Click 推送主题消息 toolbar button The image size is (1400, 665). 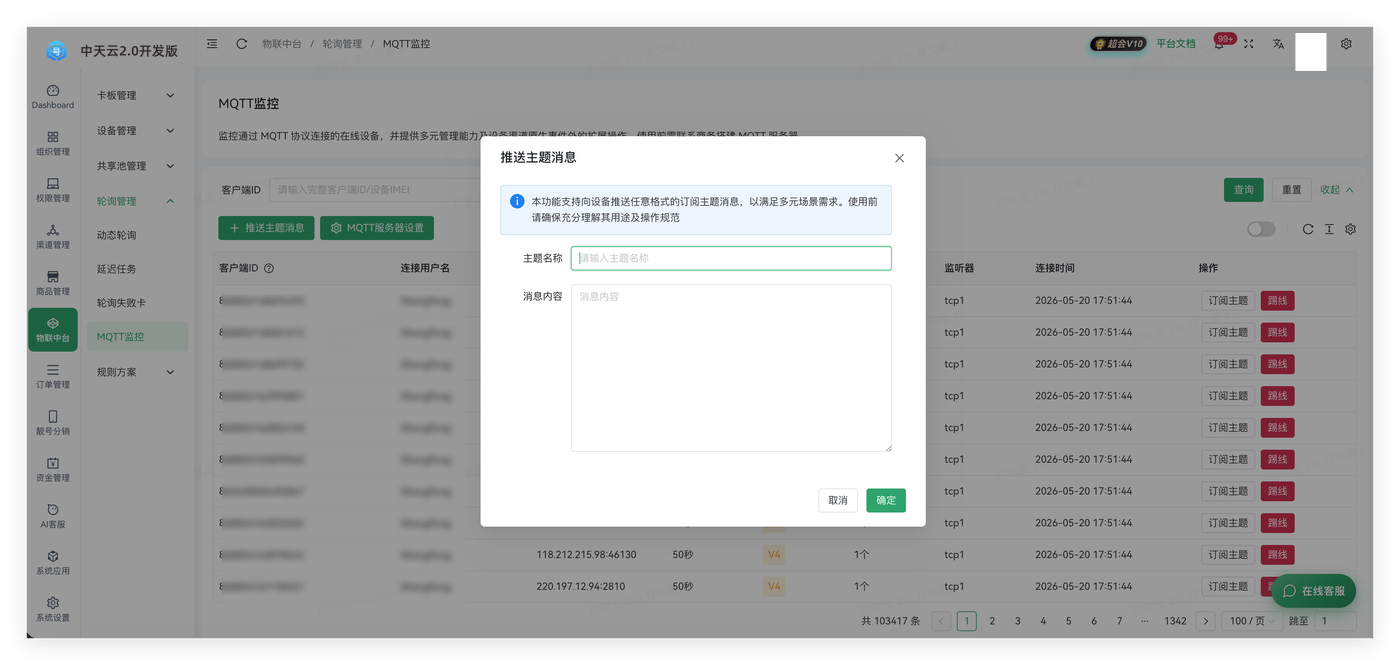pos(266,228)
